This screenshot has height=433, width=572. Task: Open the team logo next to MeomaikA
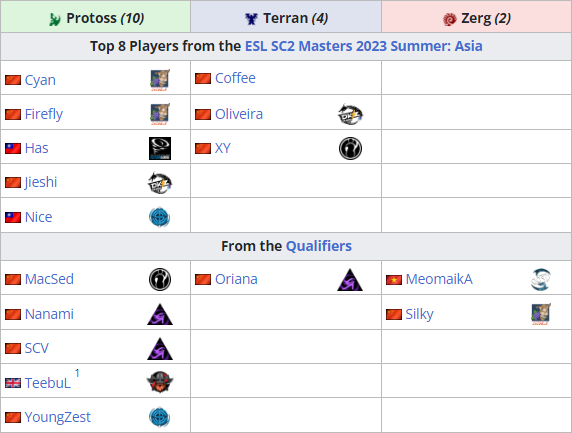pos(541,280)
